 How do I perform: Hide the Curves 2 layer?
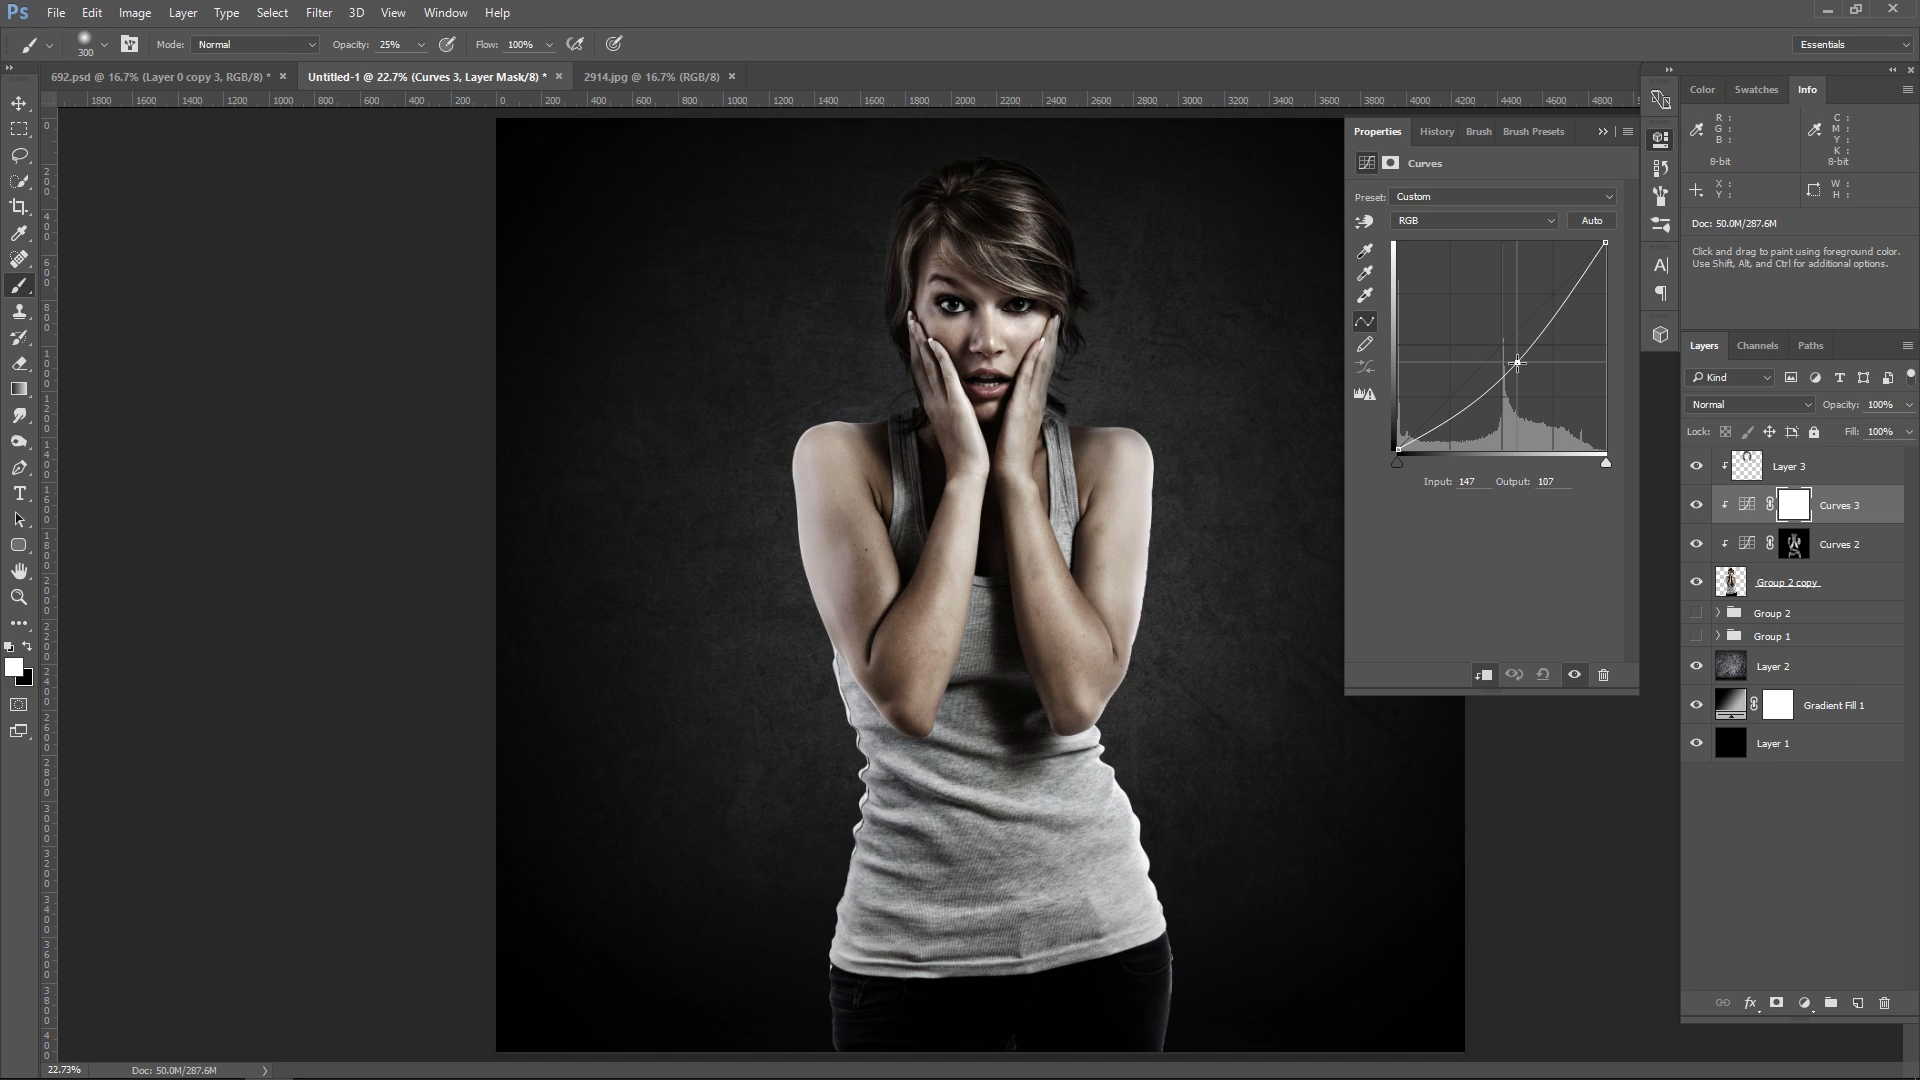click(x=1696, y=544)
